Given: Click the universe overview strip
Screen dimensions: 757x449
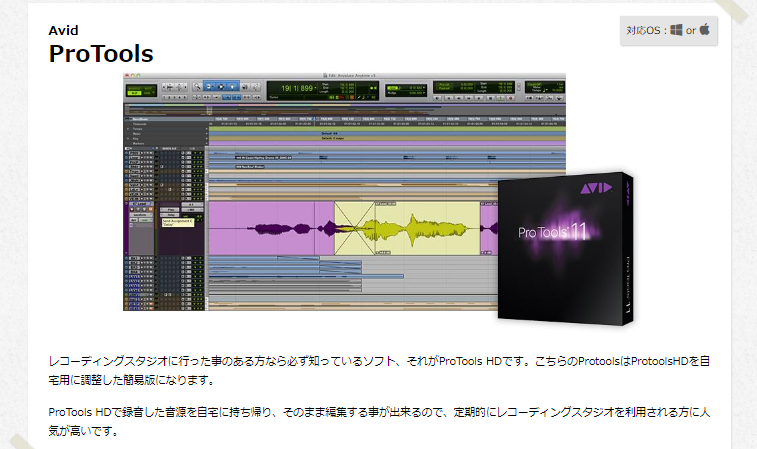Looking at the screenshot, I should click(345, 110).
